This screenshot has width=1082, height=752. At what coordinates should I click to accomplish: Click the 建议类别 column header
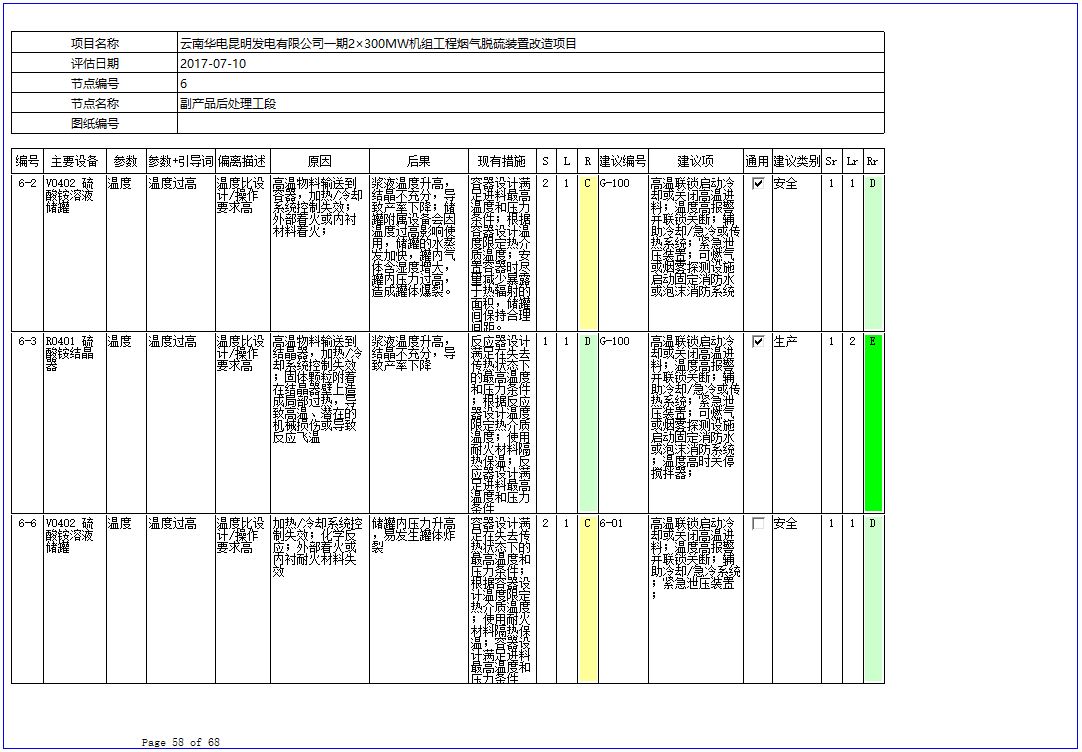[796, 161]
